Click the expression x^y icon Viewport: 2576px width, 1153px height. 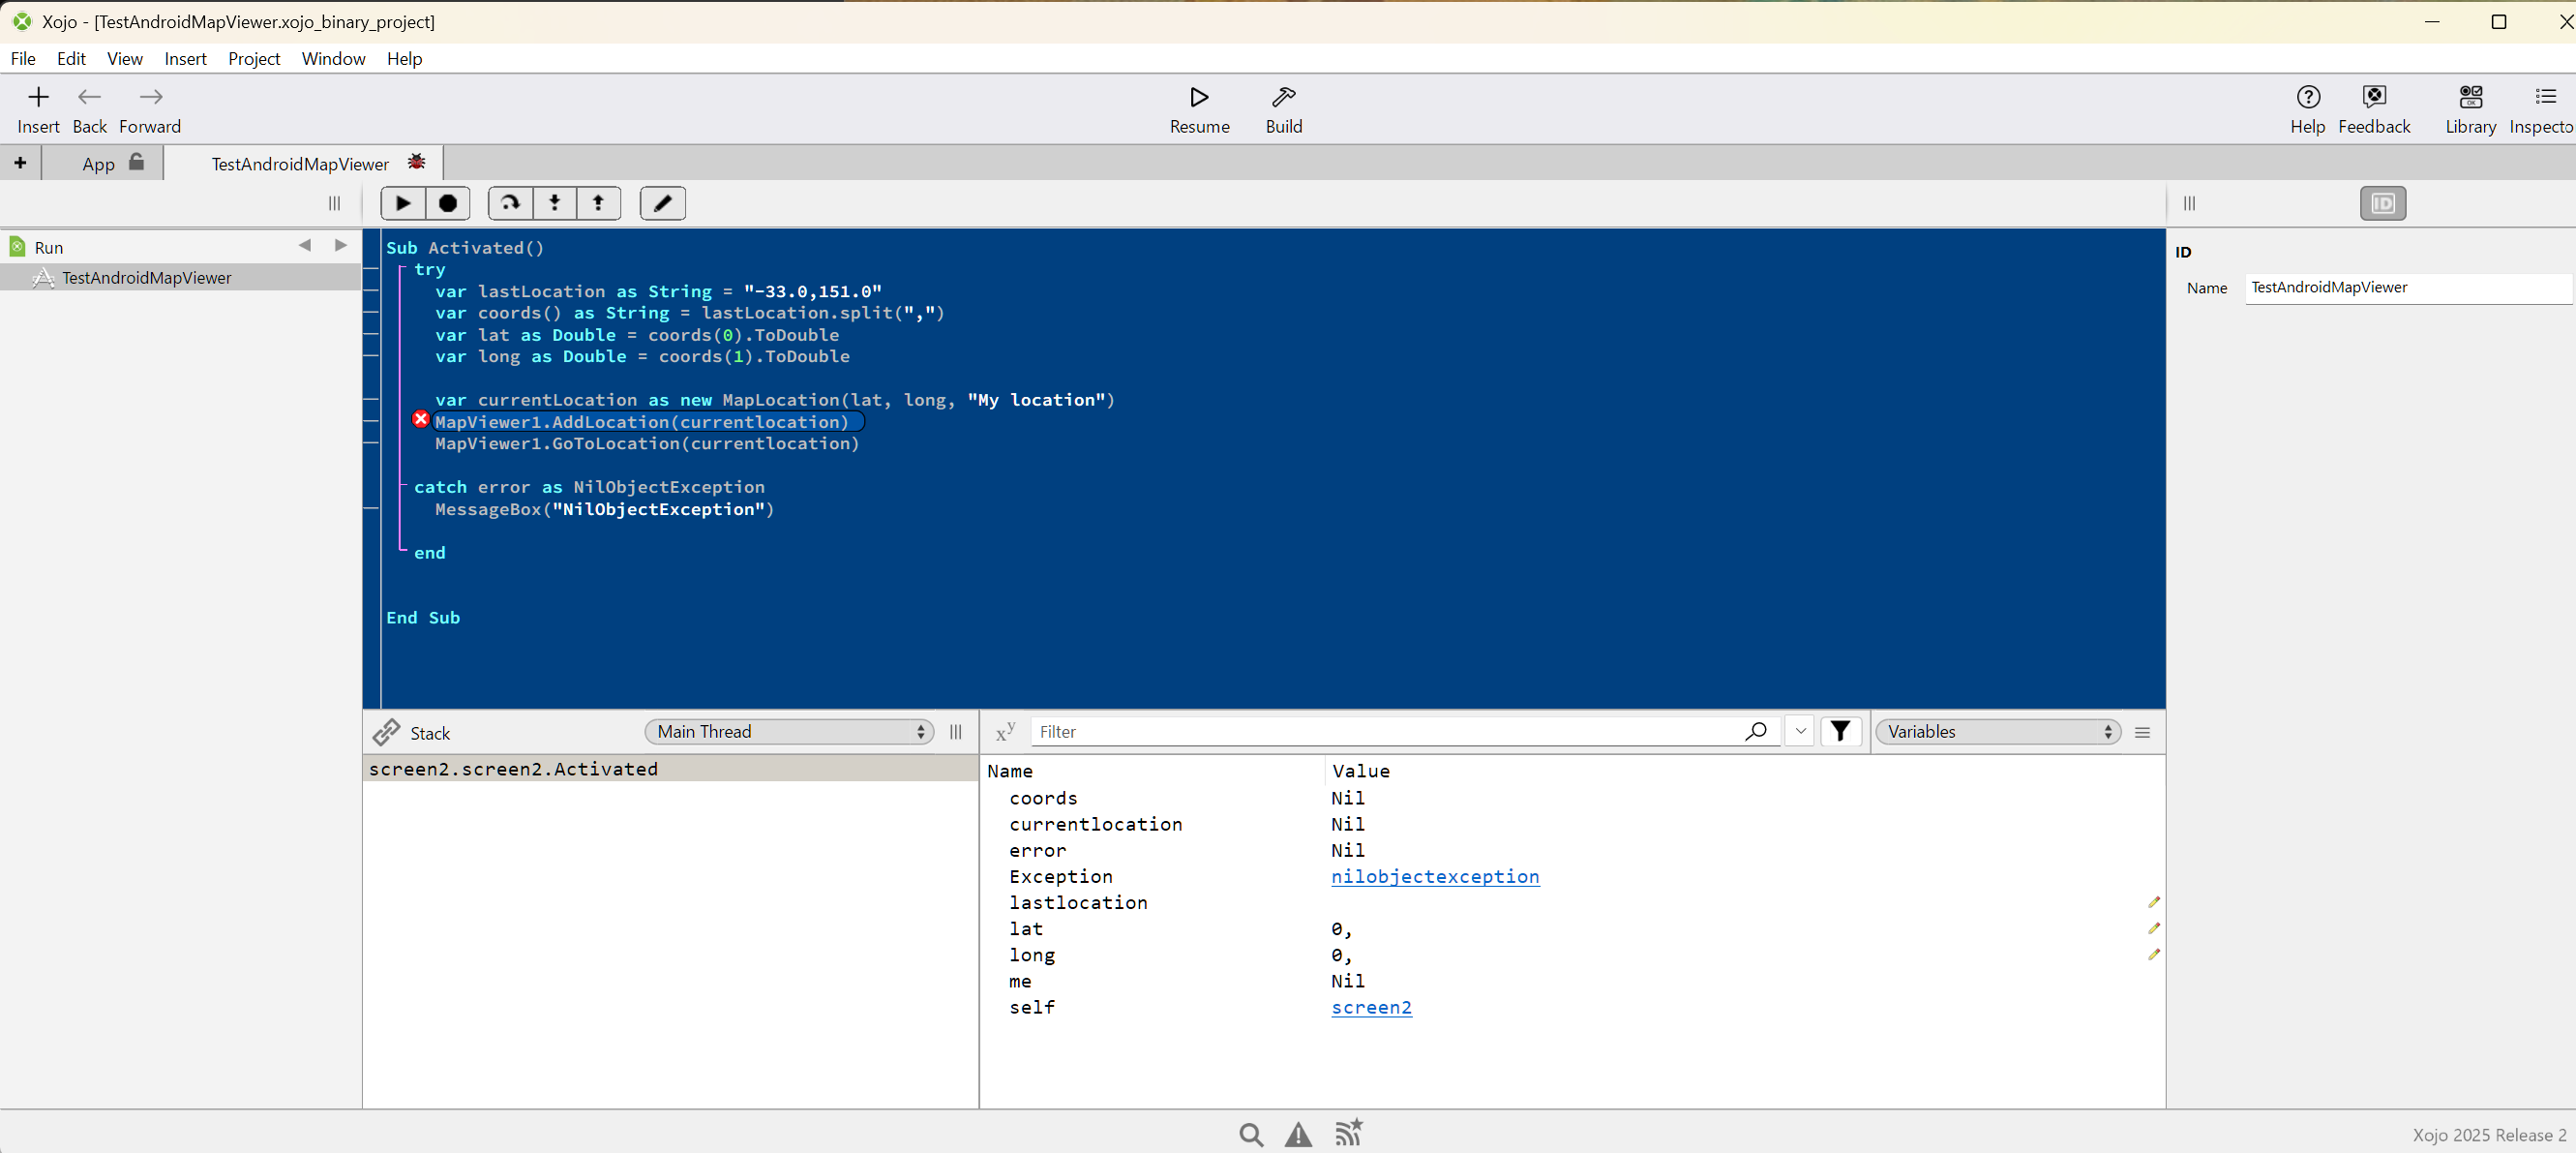1005,732
